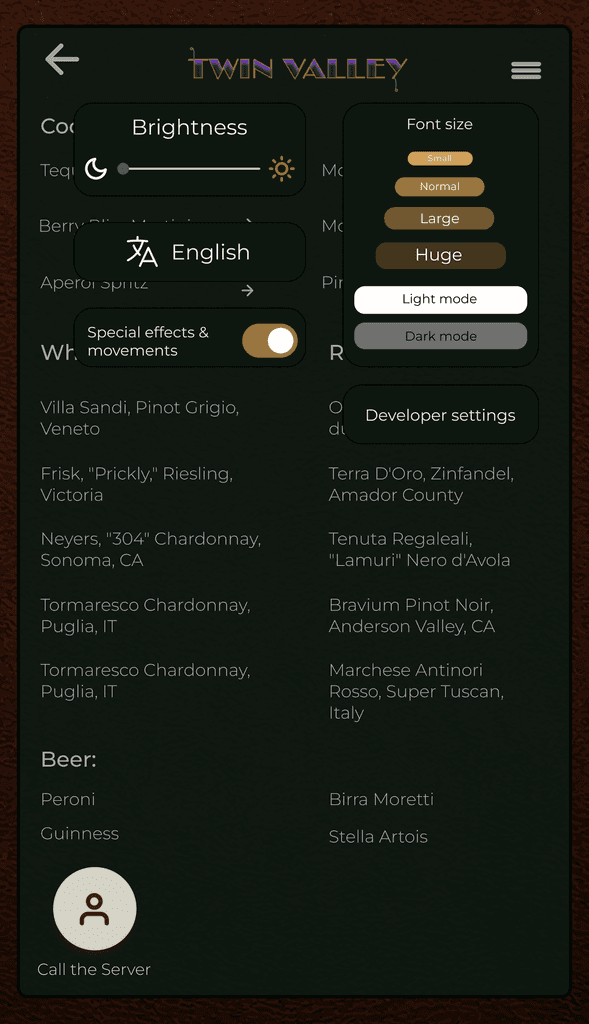
Task: Choose the Large font size
Action: tap(439, 219)
